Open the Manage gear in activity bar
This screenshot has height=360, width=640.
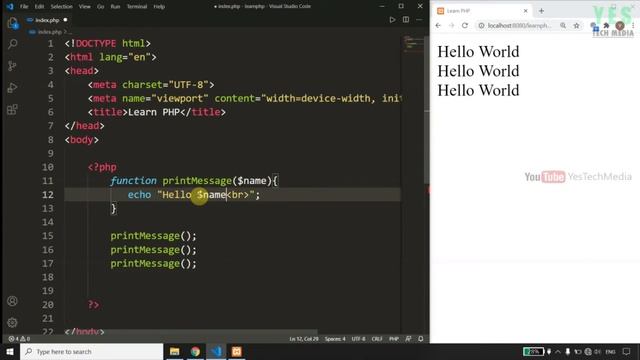pos(12,322)
